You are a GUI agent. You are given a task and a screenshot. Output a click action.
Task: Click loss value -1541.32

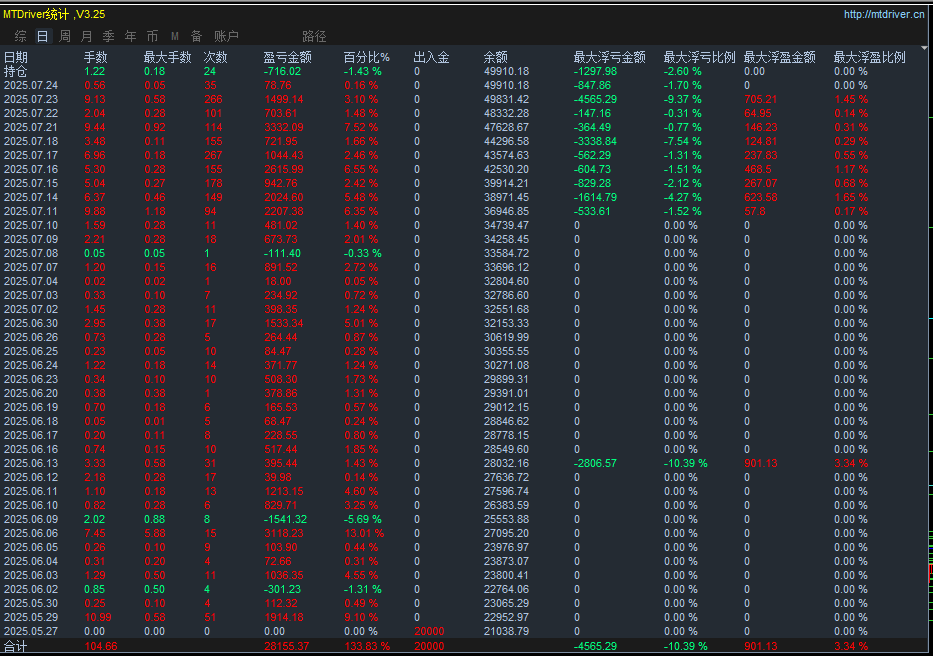click(286, 519)
